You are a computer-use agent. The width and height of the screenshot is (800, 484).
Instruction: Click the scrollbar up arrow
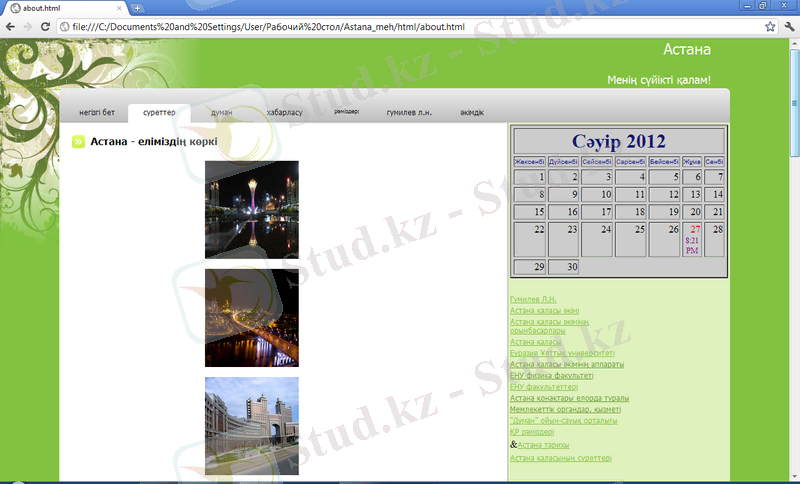794,44
